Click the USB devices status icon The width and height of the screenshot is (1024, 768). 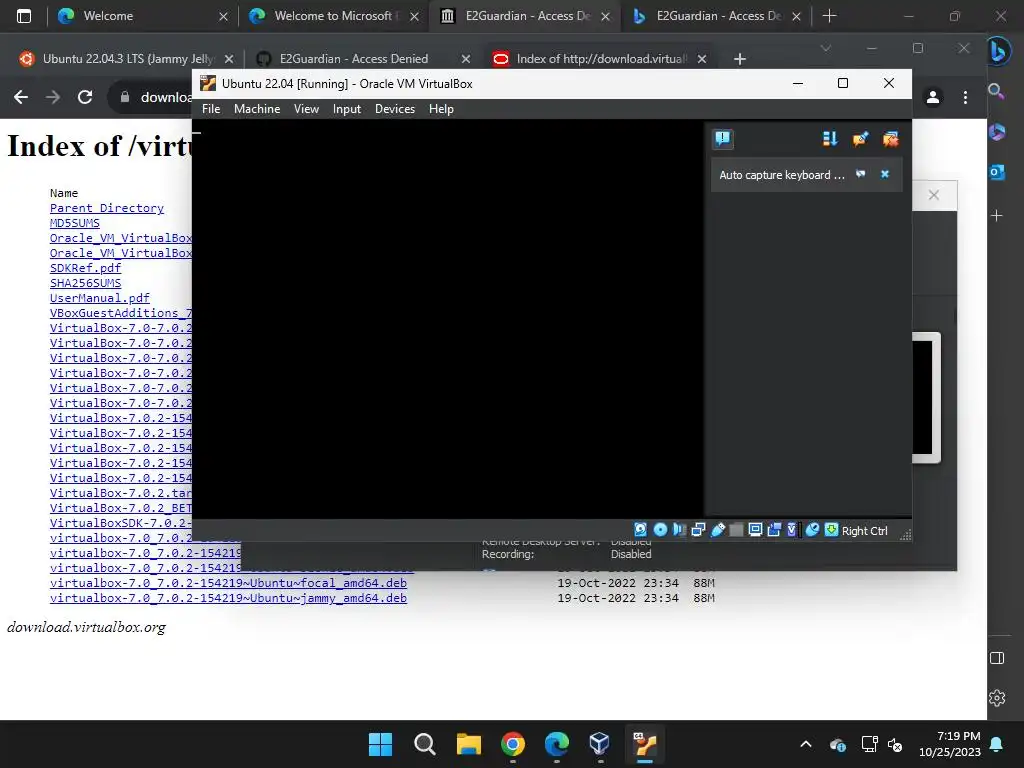tap(718, 530)
